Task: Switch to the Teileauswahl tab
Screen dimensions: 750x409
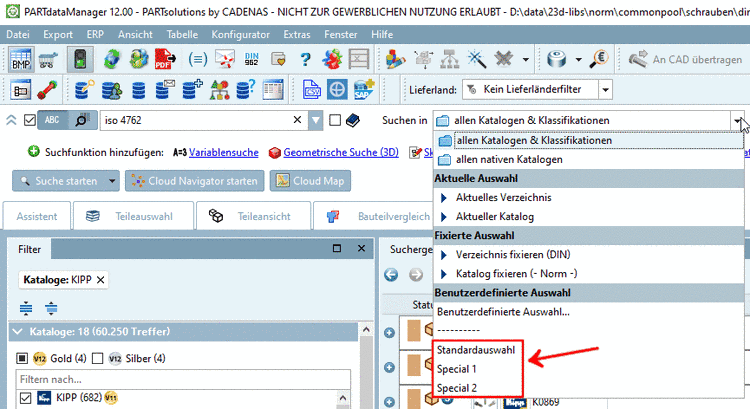Action: pos(133,216)
